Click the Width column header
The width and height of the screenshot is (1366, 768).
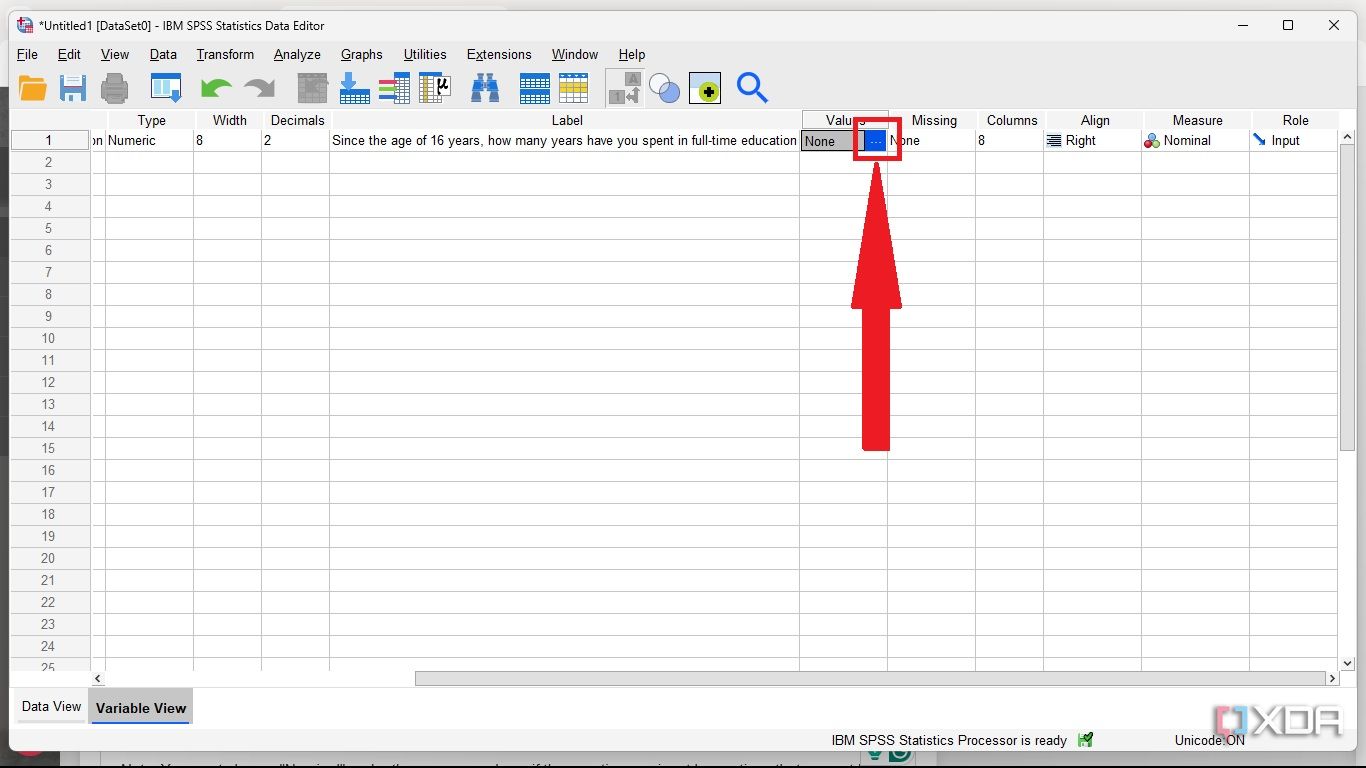[229, 120]
